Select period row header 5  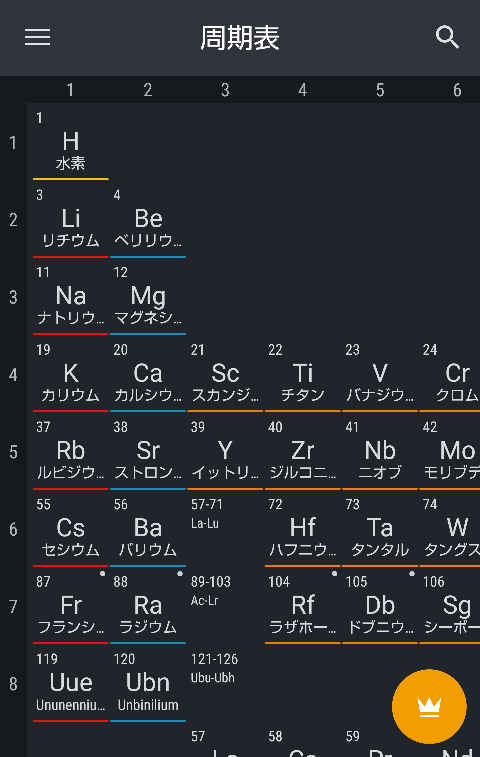(14, 452)
